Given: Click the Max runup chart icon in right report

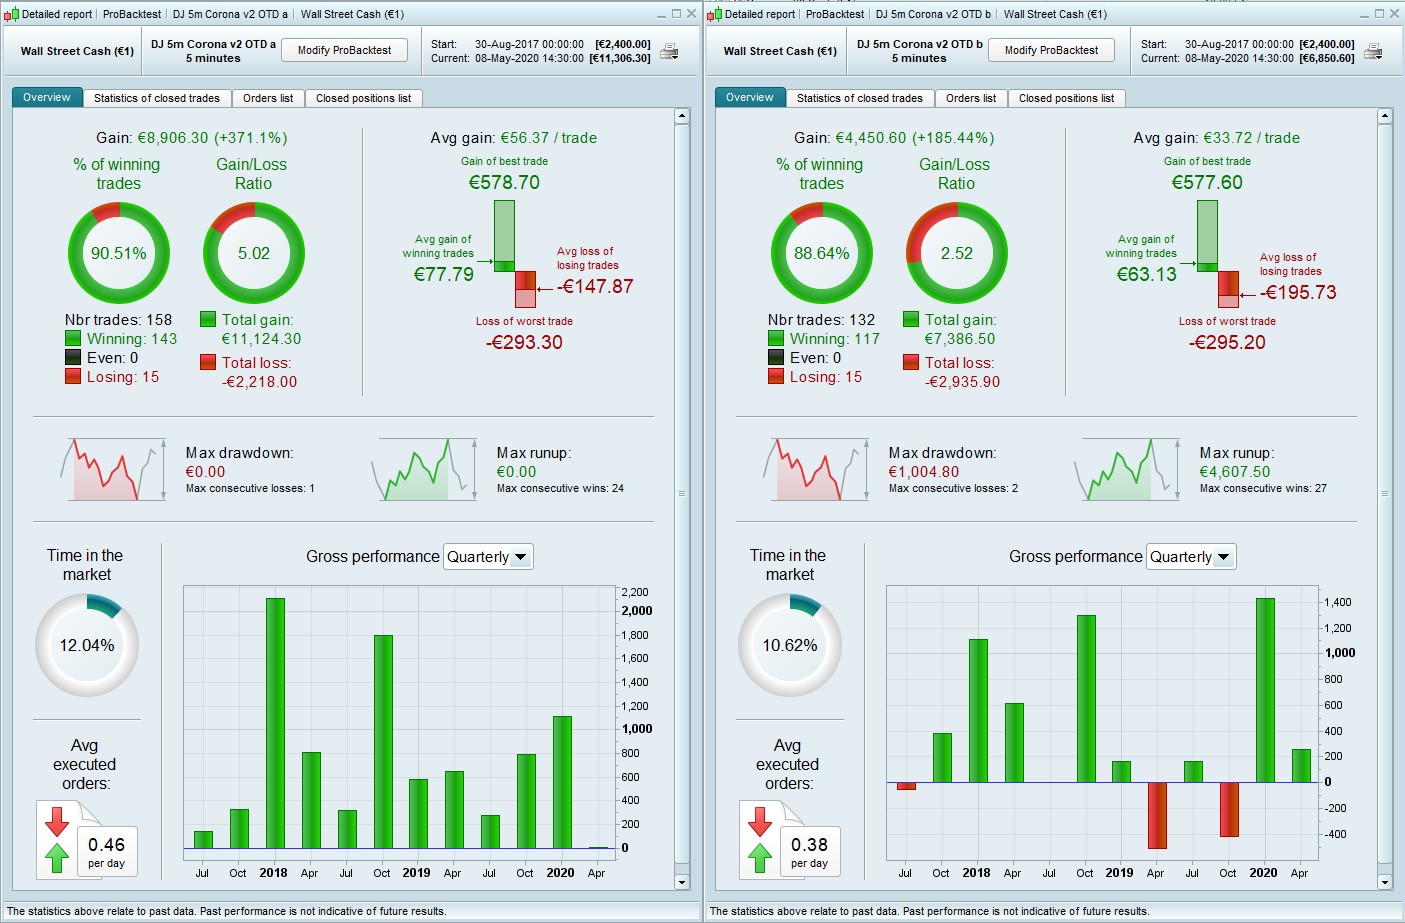Looking at the screenshot, I should (1125, 469).
